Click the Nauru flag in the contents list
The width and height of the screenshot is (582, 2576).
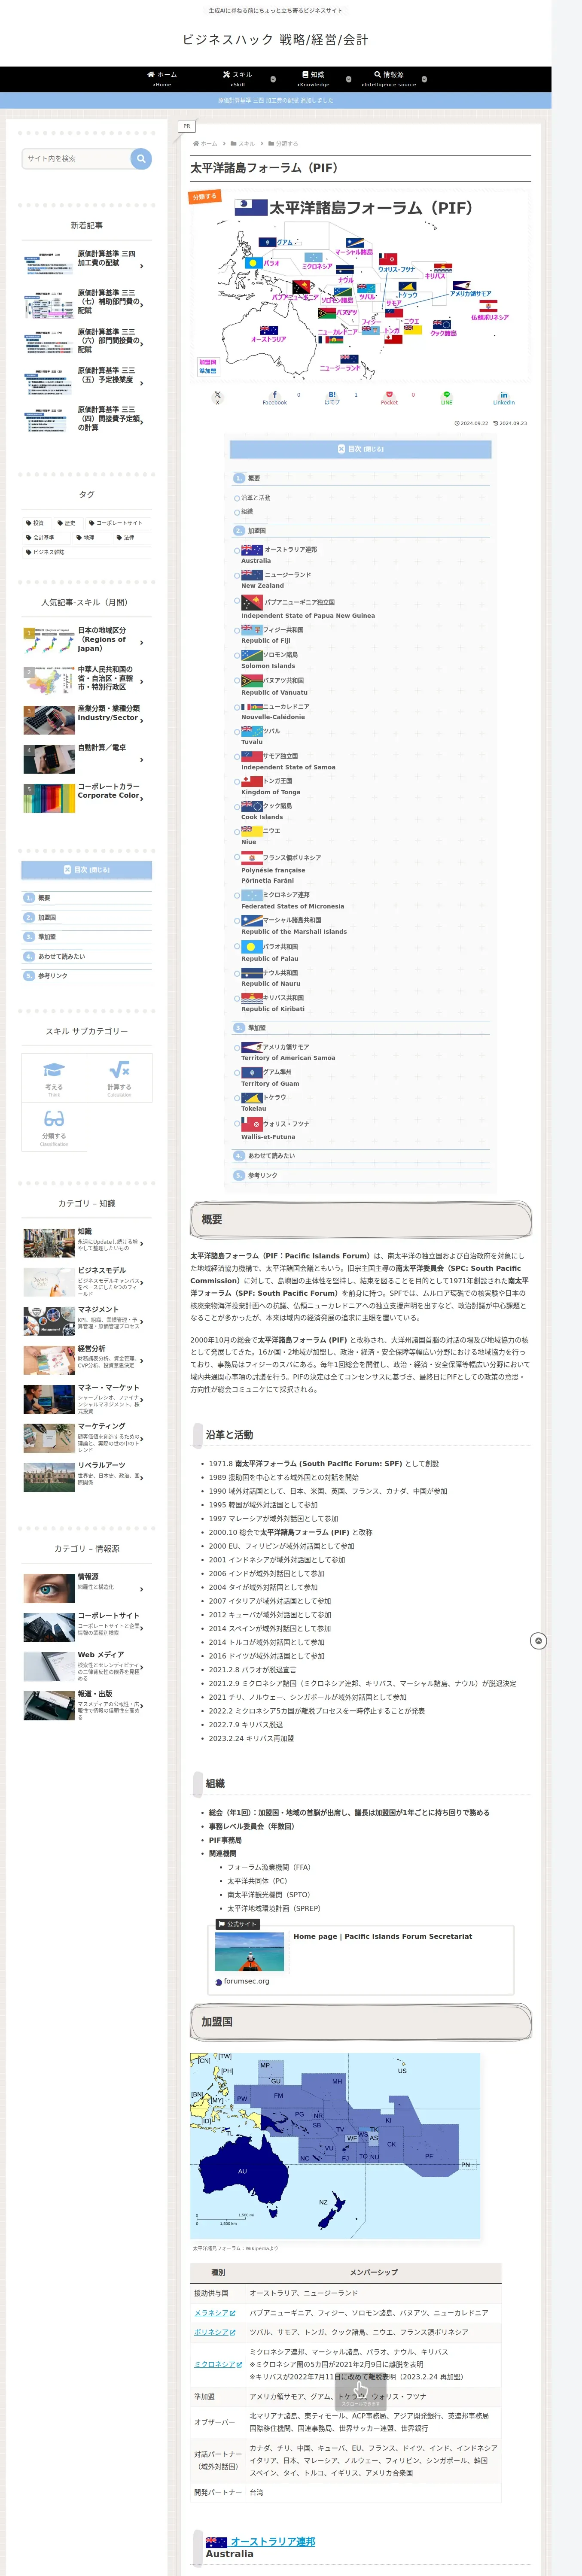pyautogui.click(x=252, y=972)
